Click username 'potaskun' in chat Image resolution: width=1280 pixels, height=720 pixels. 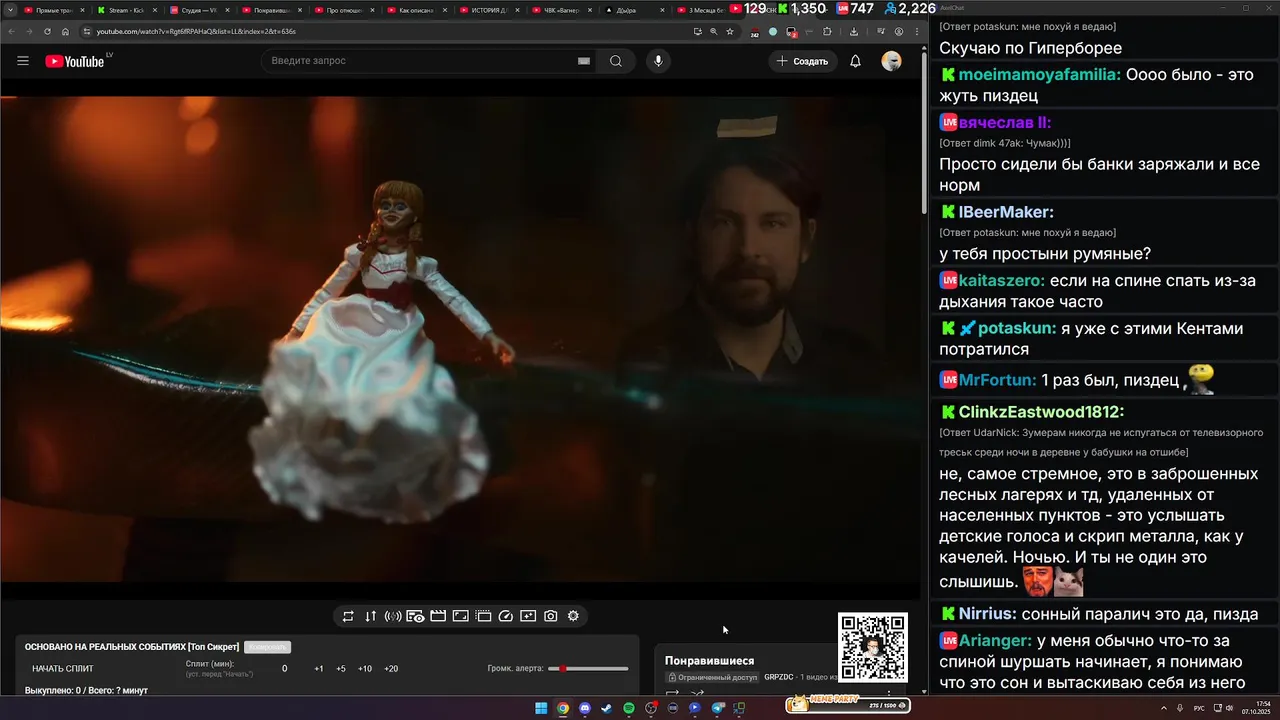1015,328
